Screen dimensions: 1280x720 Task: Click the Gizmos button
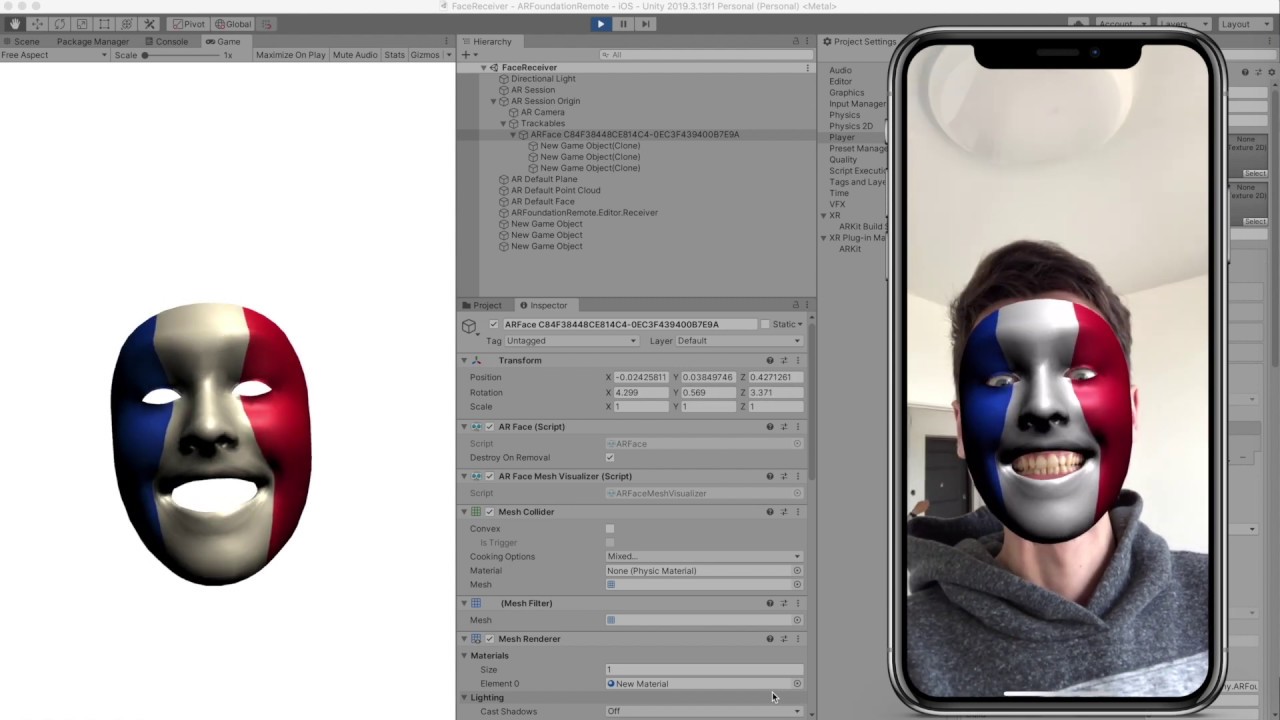(425, 55)
